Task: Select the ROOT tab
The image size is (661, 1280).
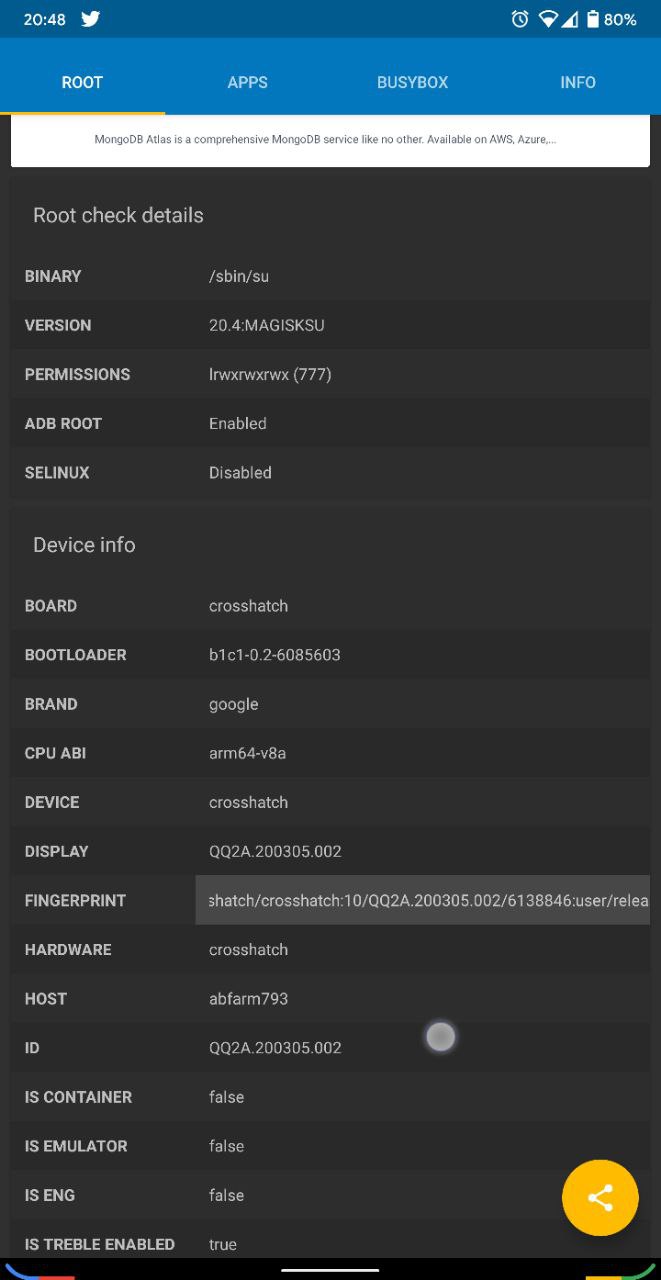Action: tap(82, 82)
